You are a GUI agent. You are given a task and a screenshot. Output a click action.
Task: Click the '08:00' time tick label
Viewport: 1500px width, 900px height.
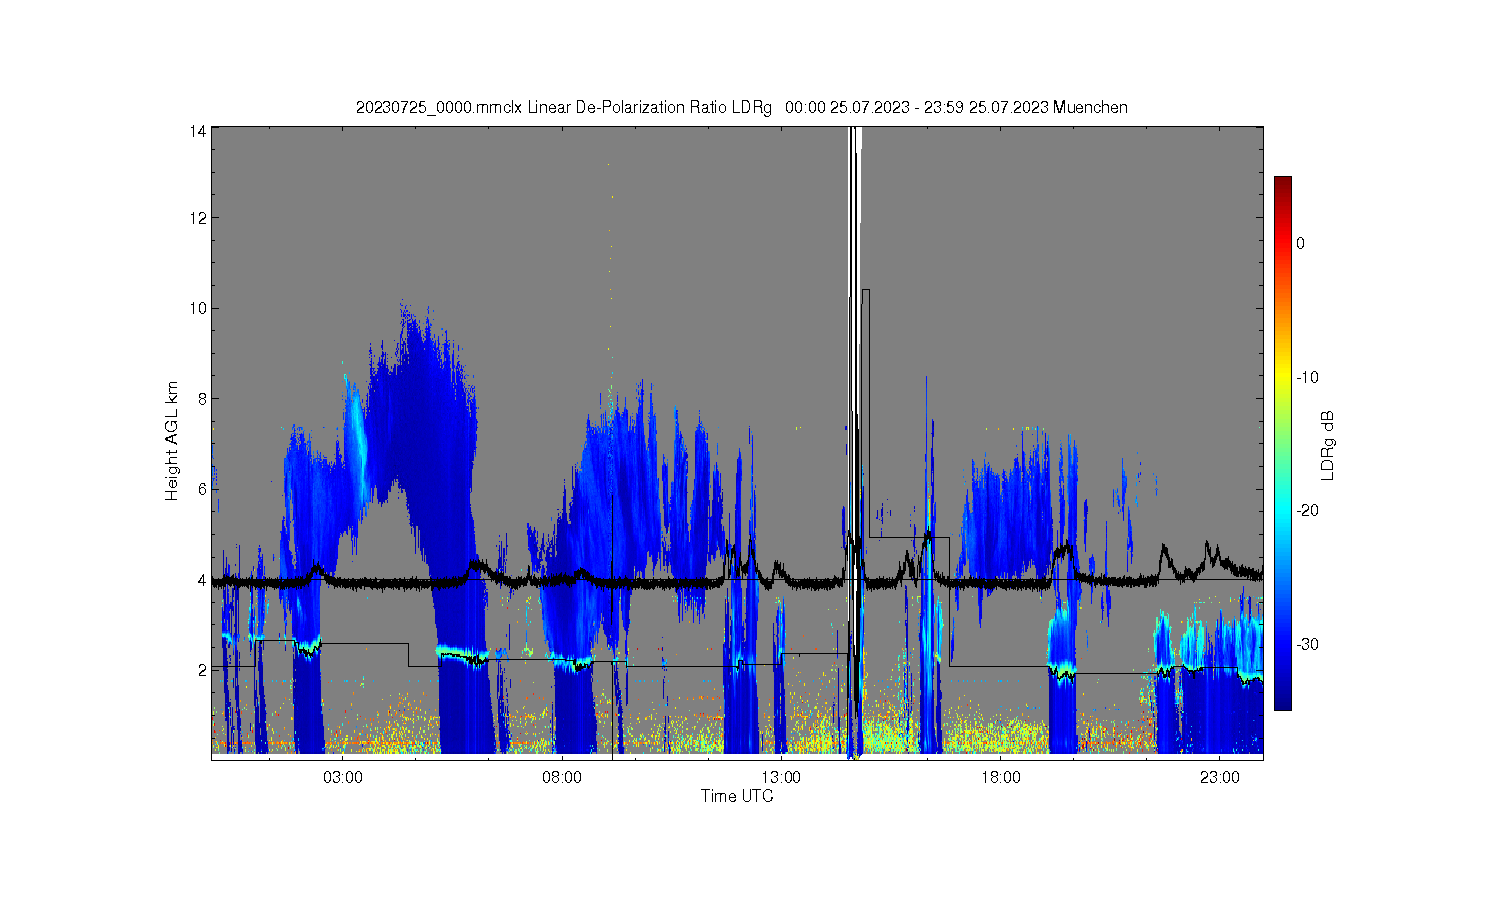(562, 778)
